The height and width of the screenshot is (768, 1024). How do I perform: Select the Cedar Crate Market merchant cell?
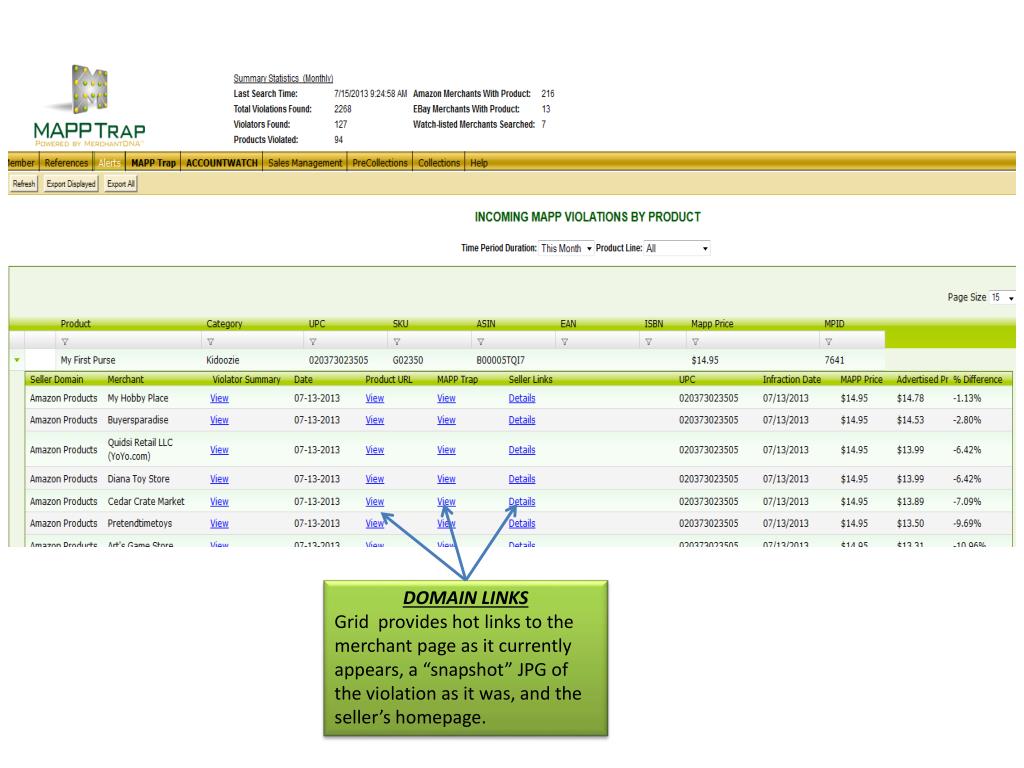pyautogui.click(x=146, y=502)
